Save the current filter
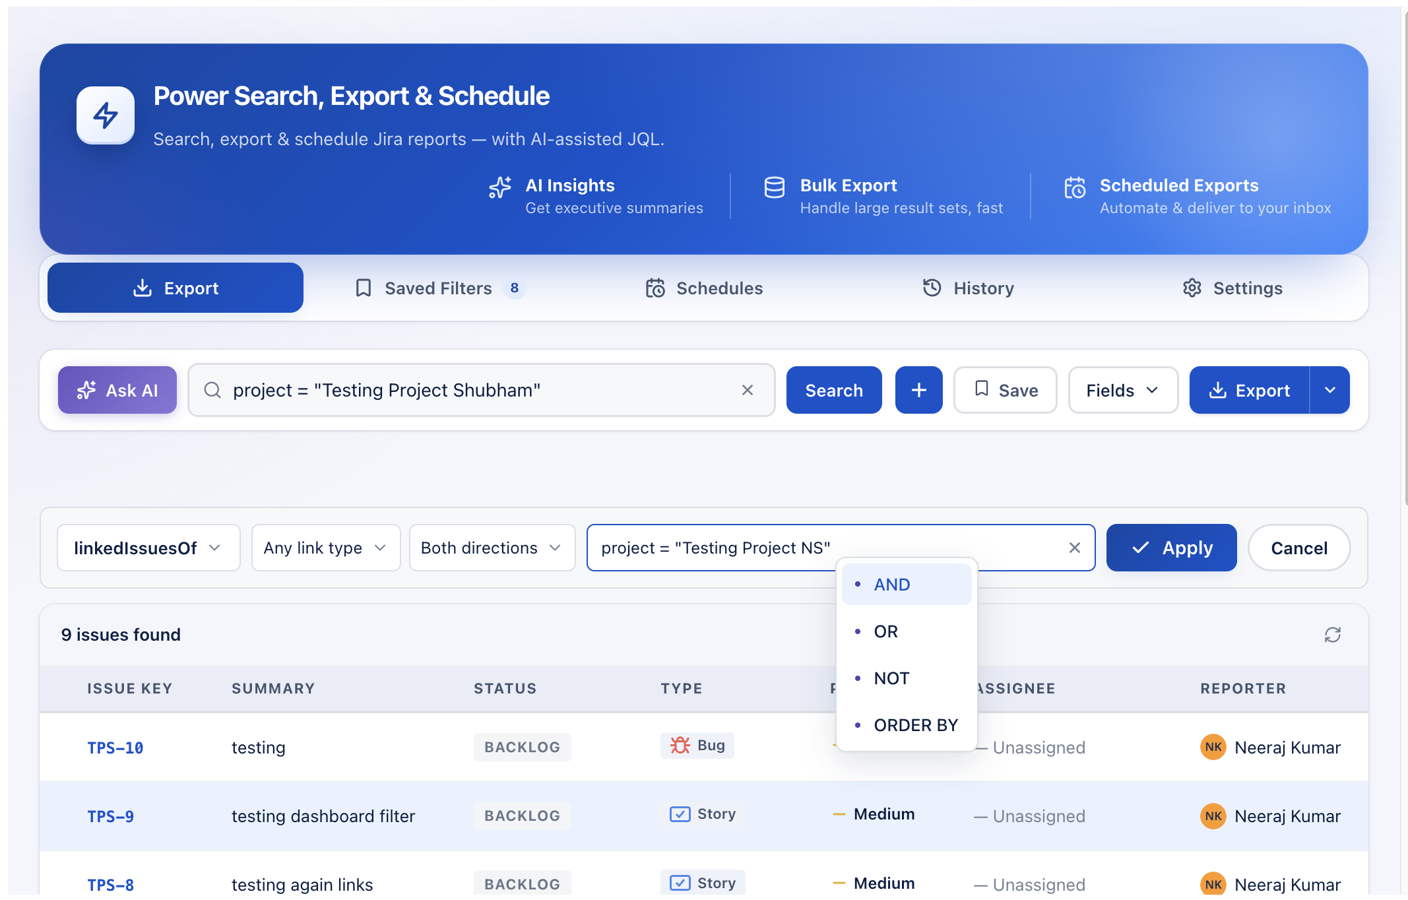Screen dimensions: 1408x900 click(x=1005, y=390)
